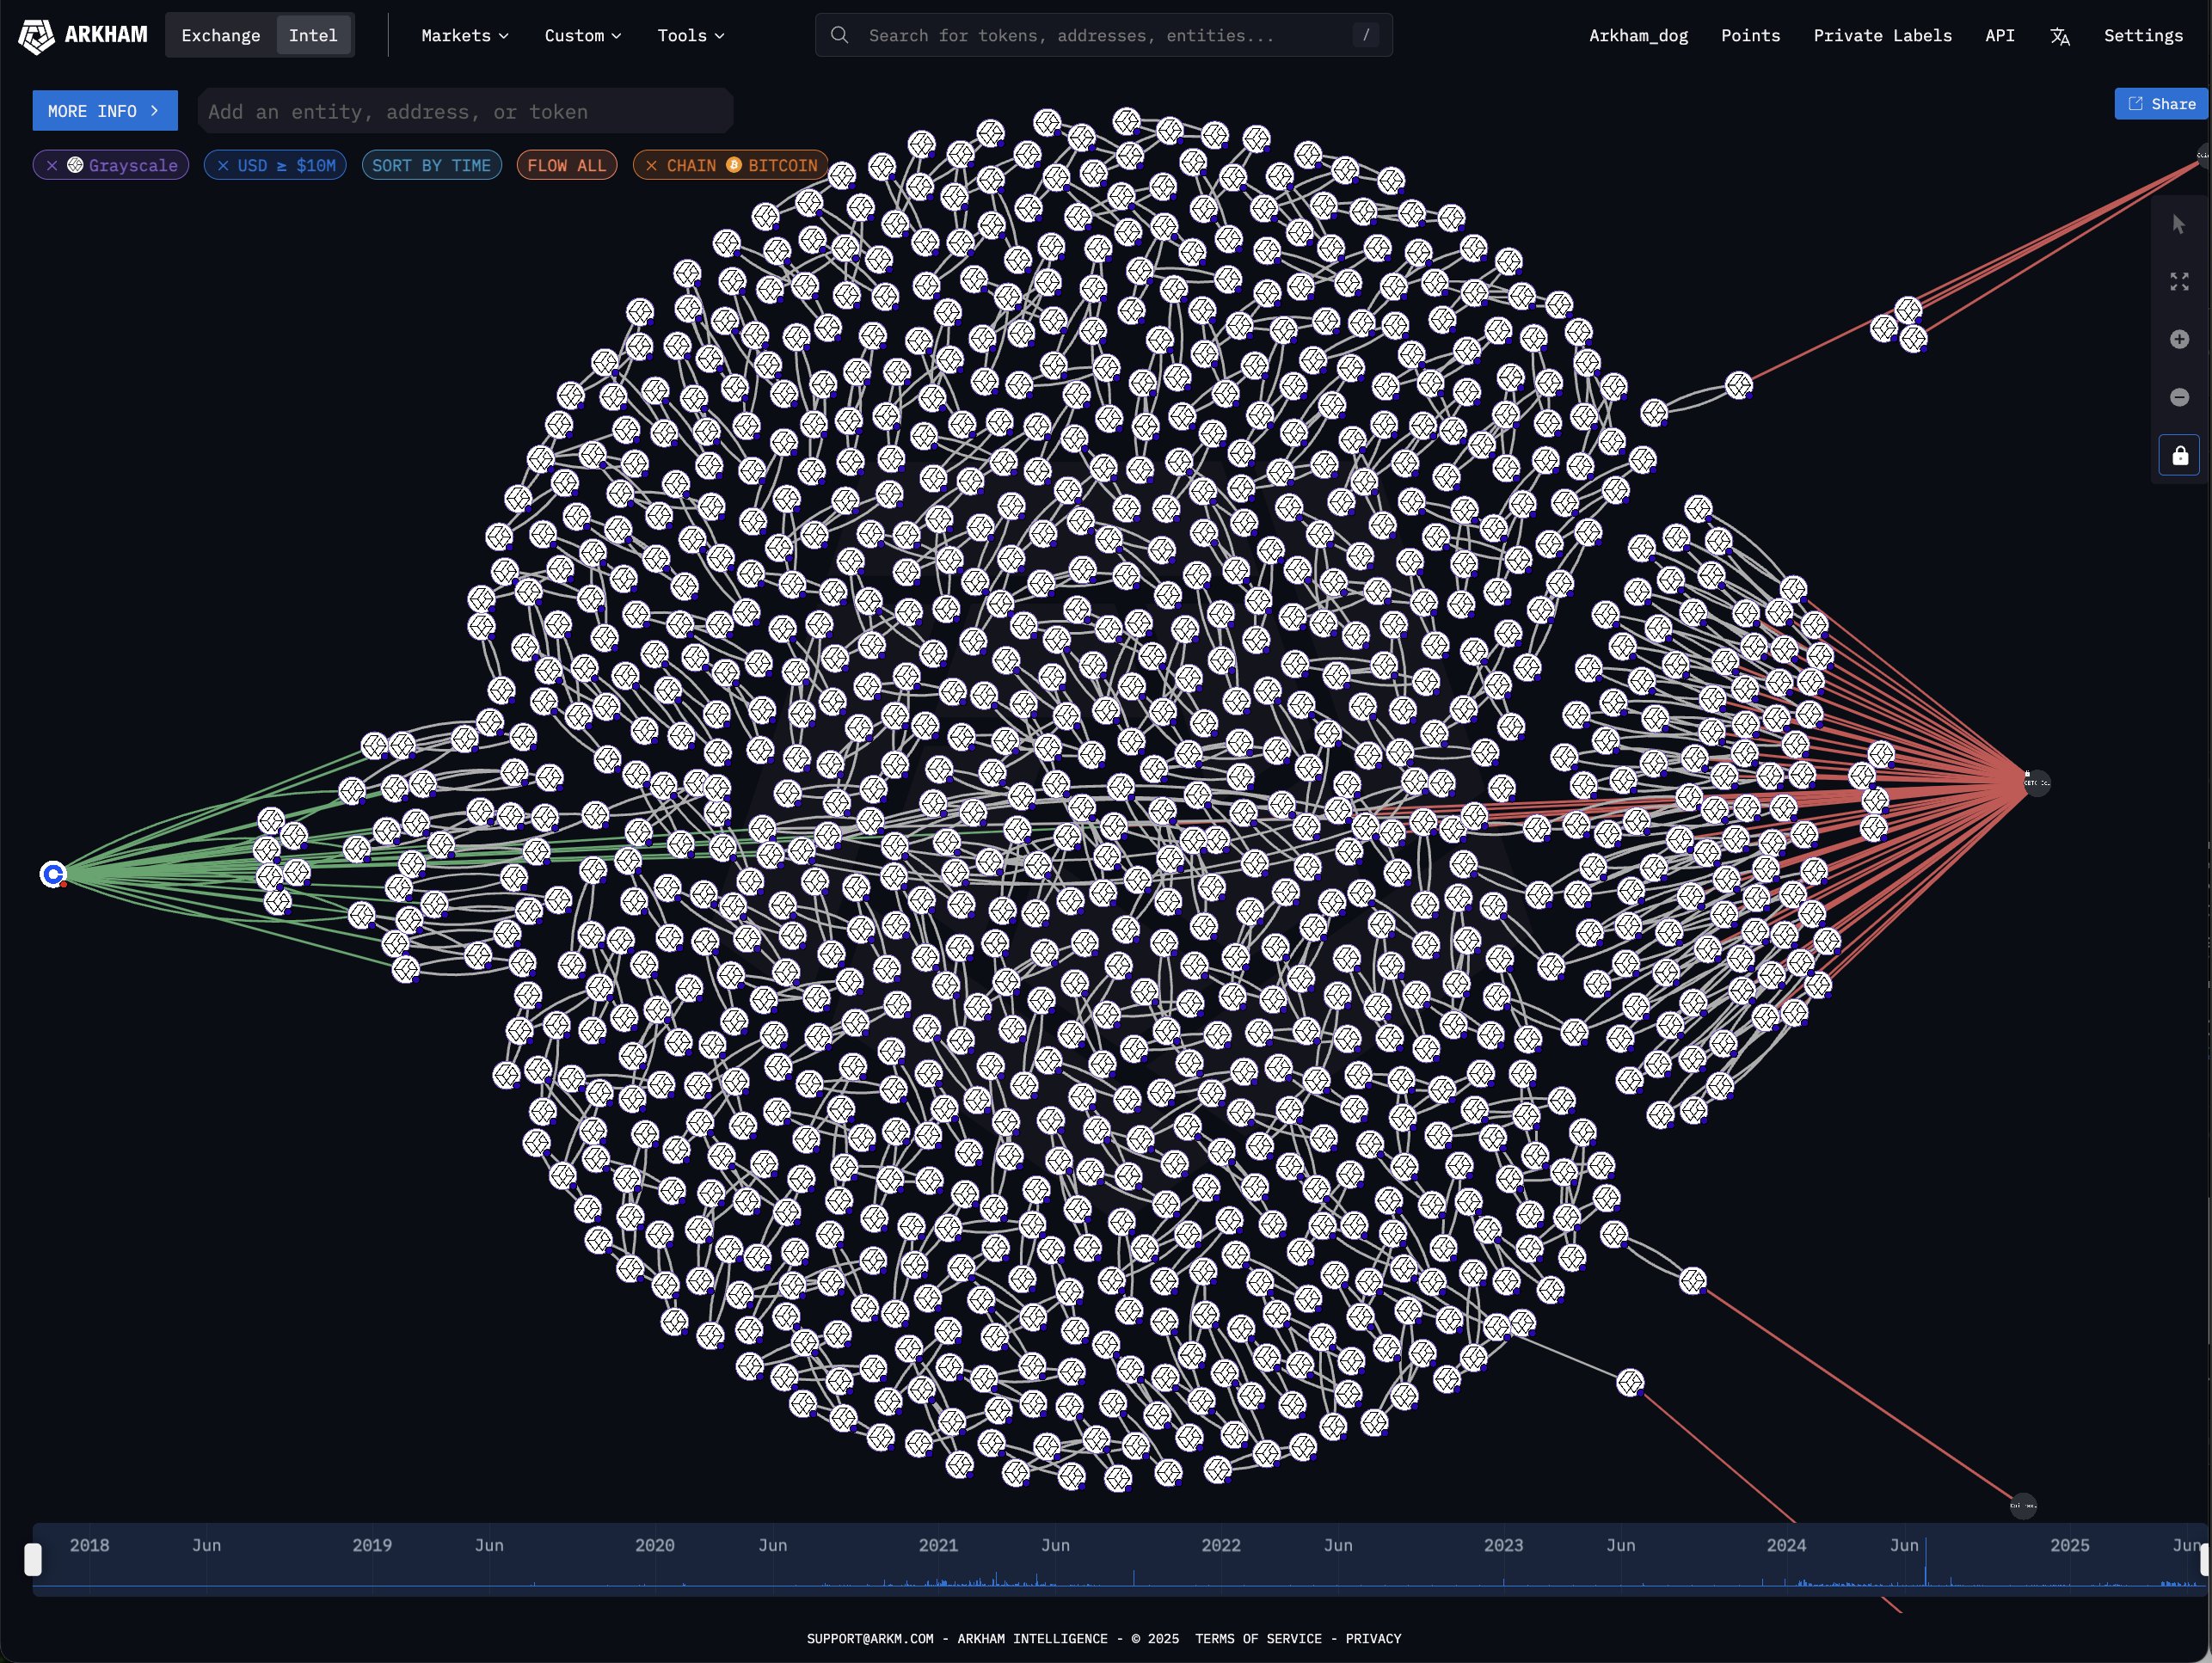Open the Arkham_dog account menu
Image resolution: width=2212 pixels, height=1663 pixels.
tap(1638, 35)
